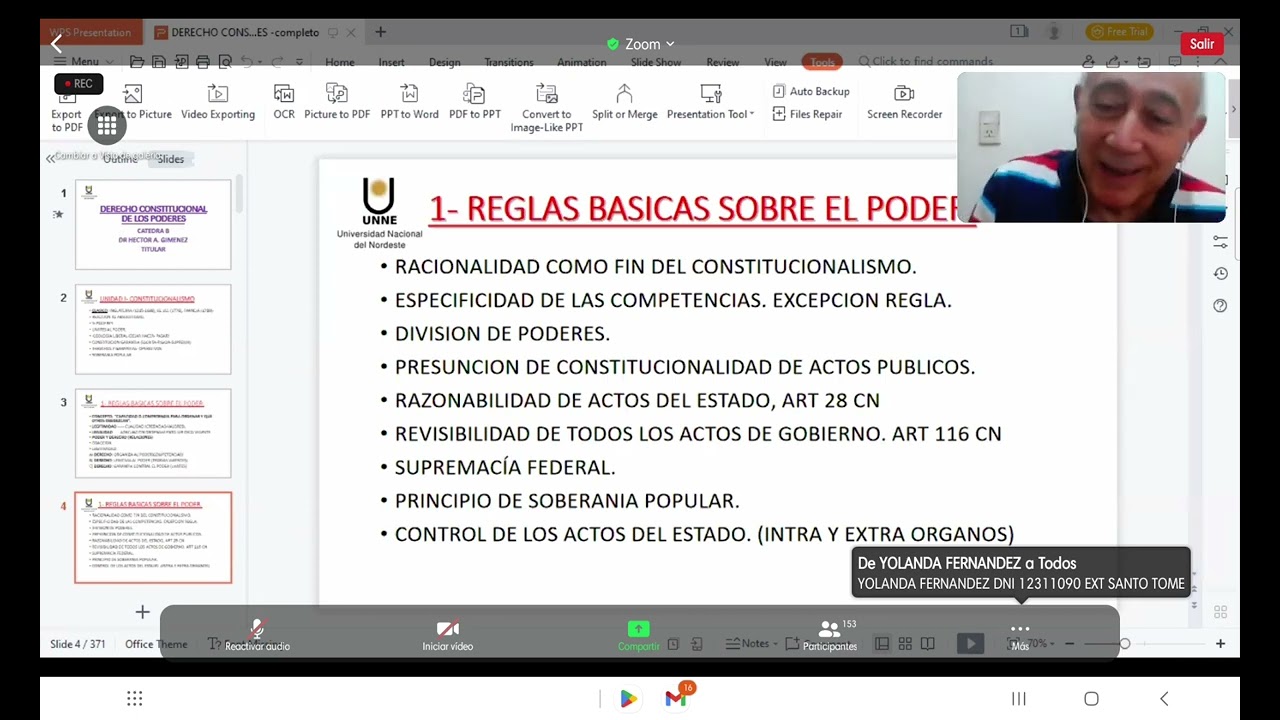Open Gmail from the taskbar
This screenshot has width=1280, height=720.
(x=676, y=698)
